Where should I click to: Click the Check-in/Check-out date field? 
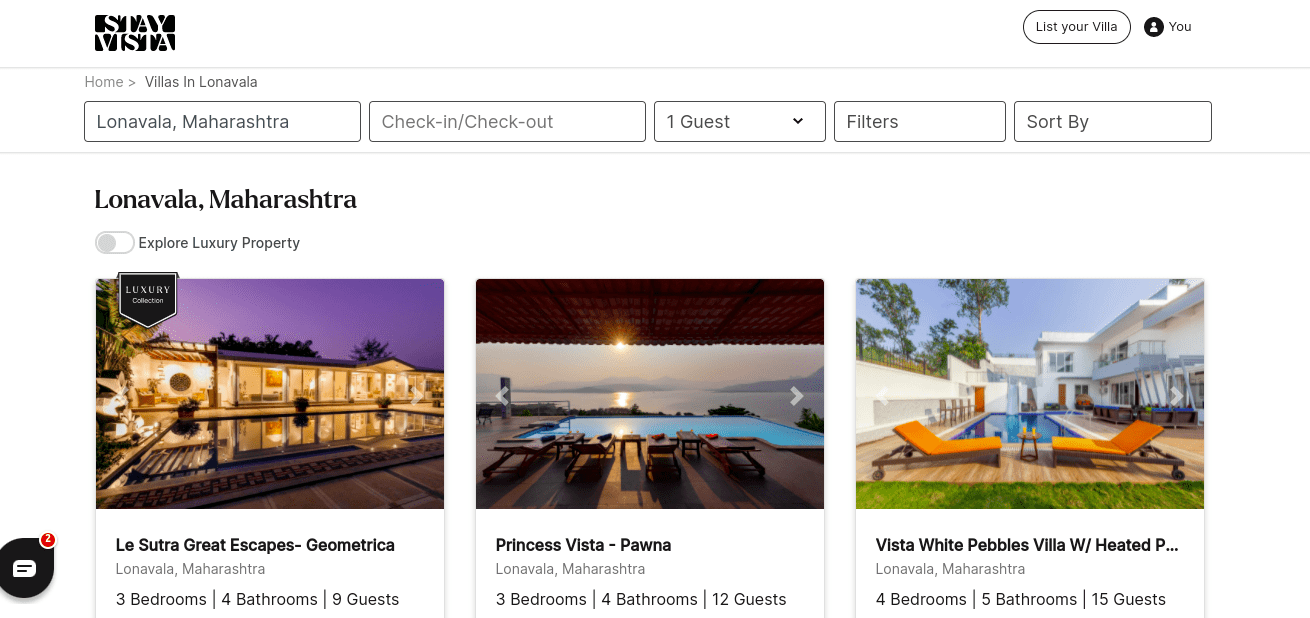pos(507,122)
